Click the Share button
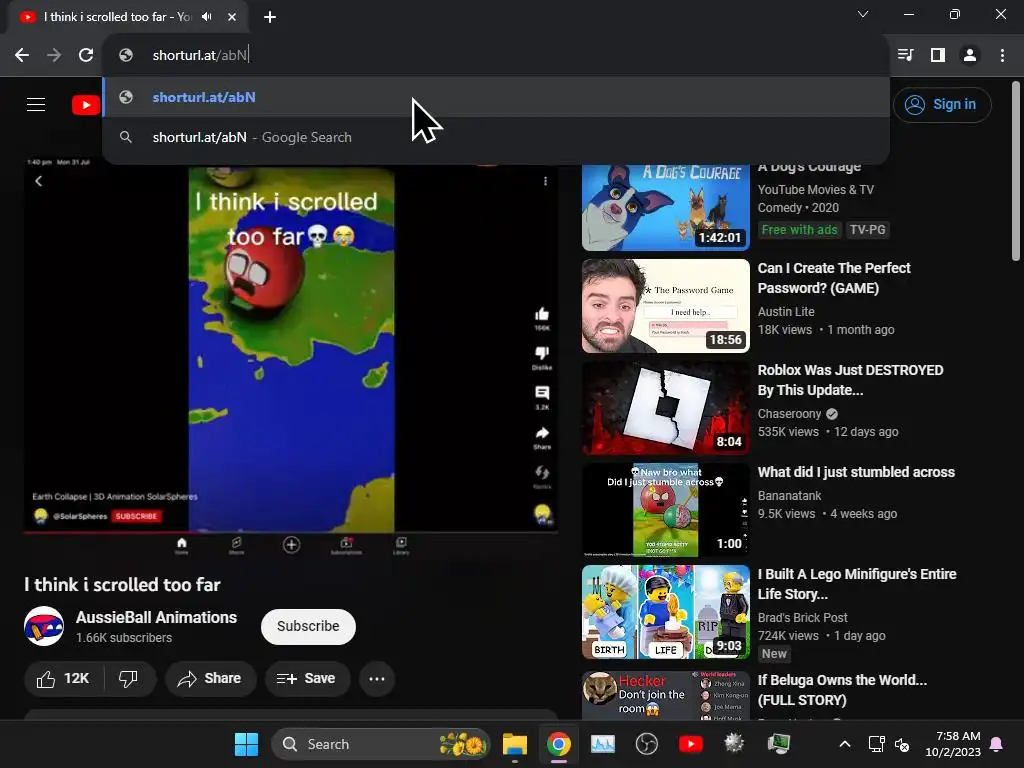1024x768 pixels. tap(210, 679)
